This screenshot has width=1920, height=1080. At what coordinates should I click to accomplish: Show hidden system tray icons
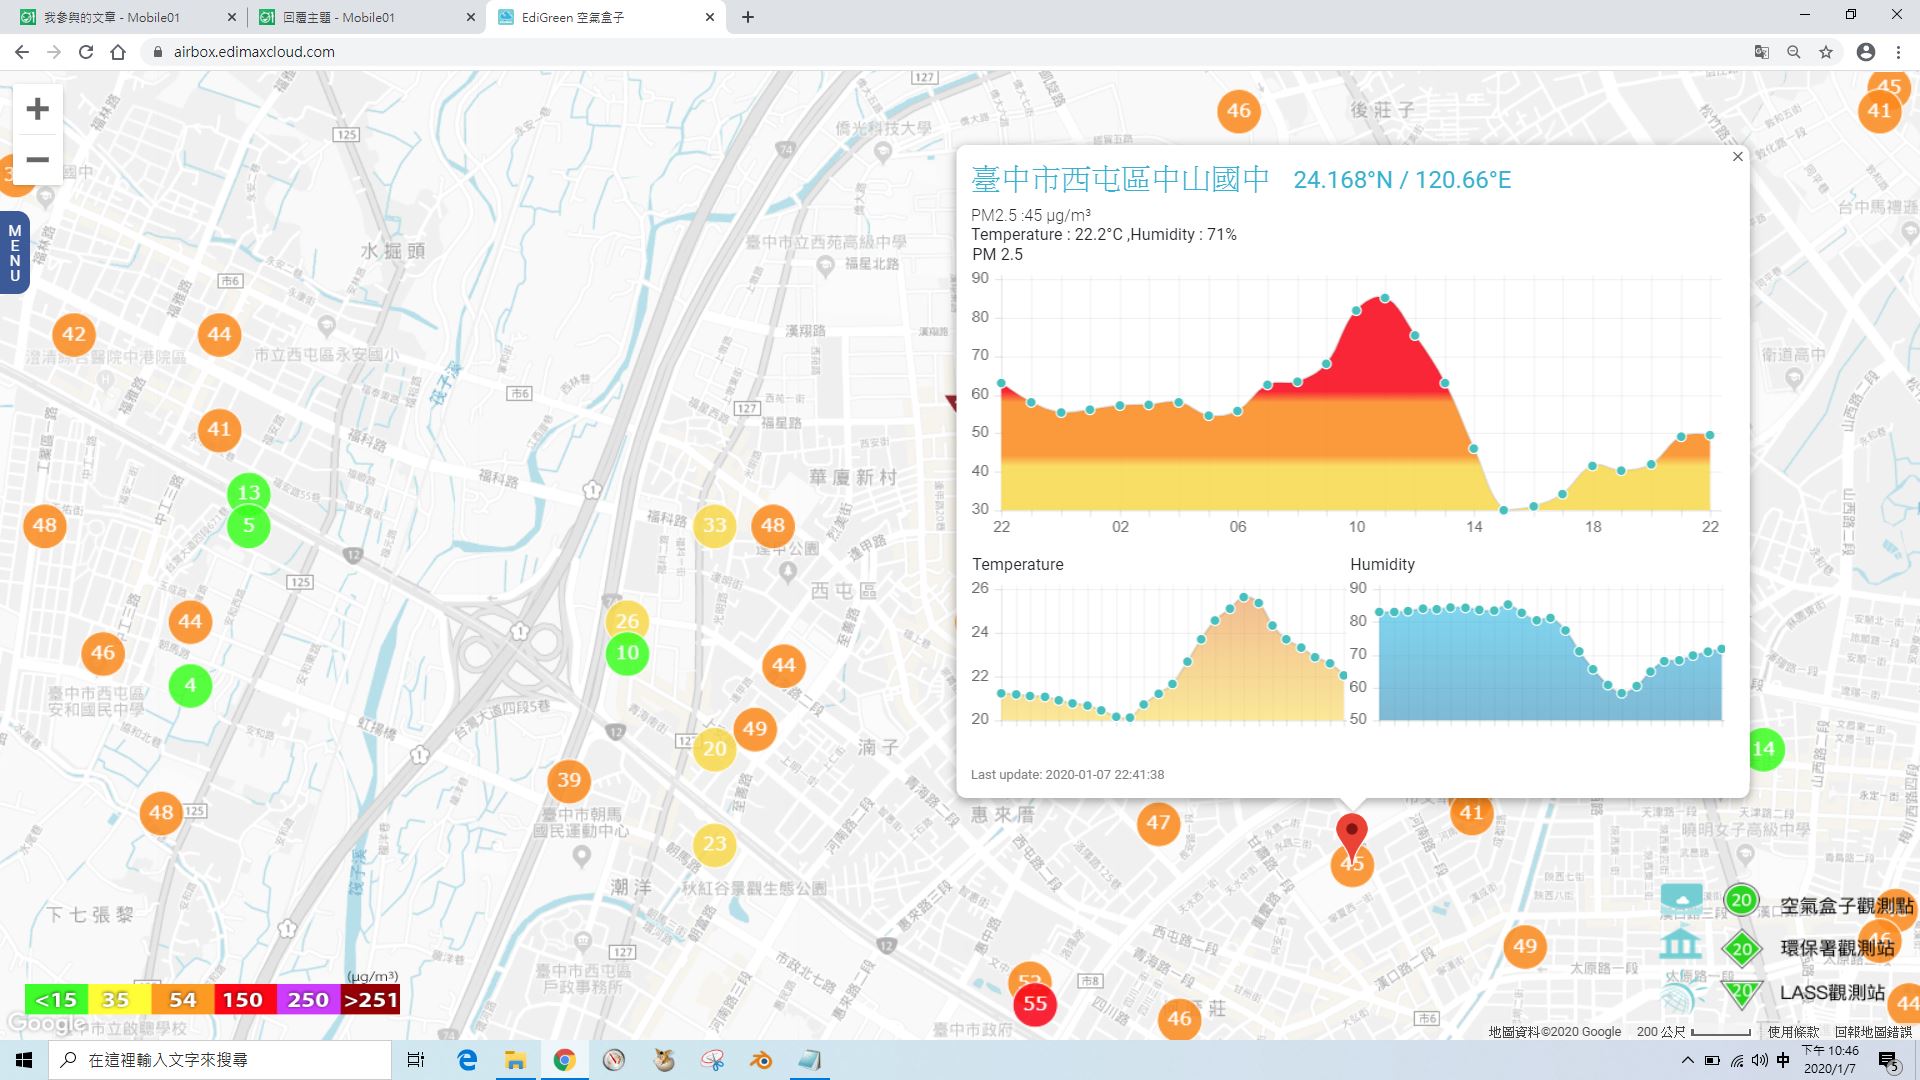tap(1688, 1060)
